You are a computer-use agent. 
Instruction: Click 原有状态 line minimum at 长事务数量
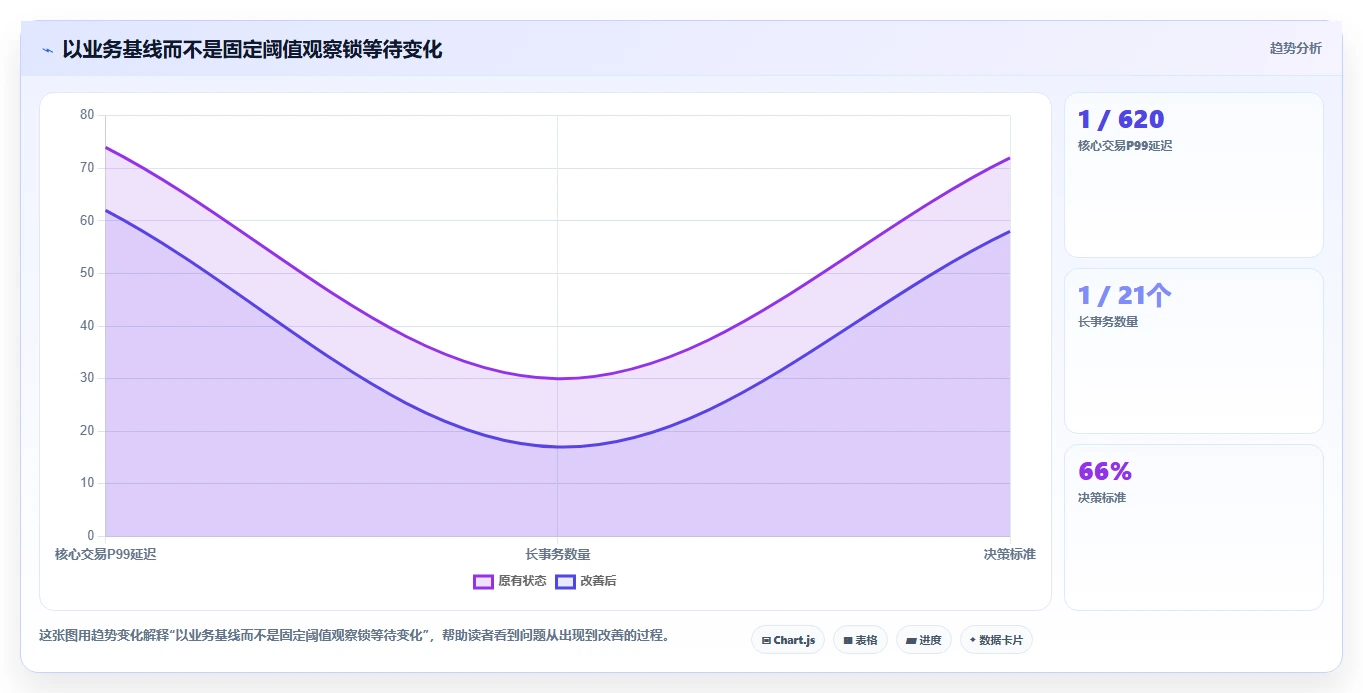tap(558, 378)
